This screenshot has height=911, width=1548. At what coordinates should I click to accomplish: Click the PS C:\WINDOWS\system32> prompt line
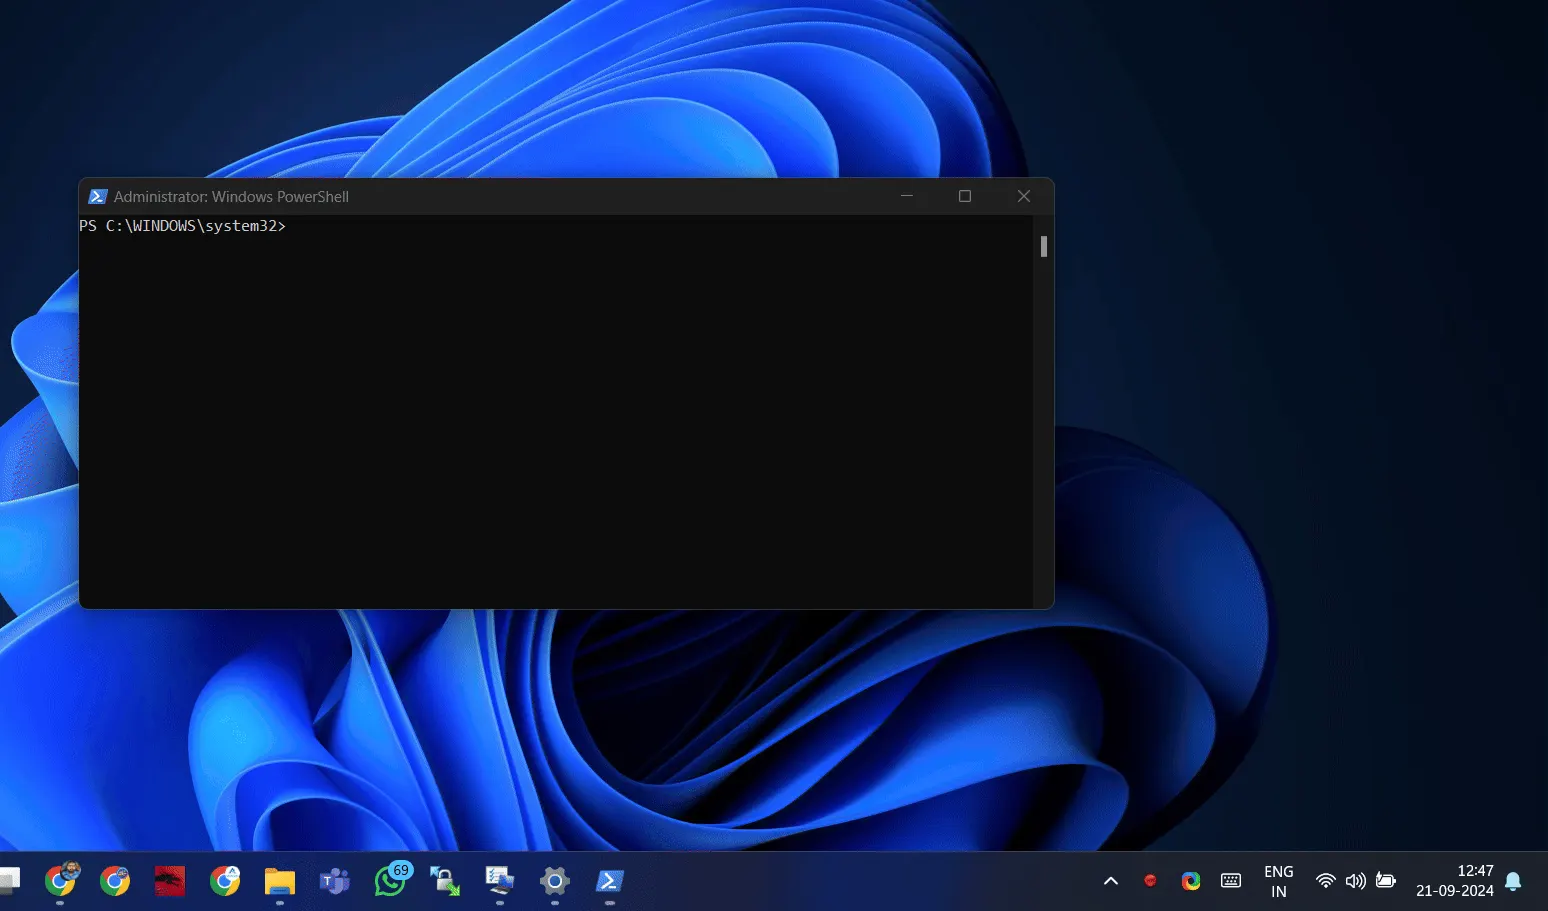pos(183,226)
